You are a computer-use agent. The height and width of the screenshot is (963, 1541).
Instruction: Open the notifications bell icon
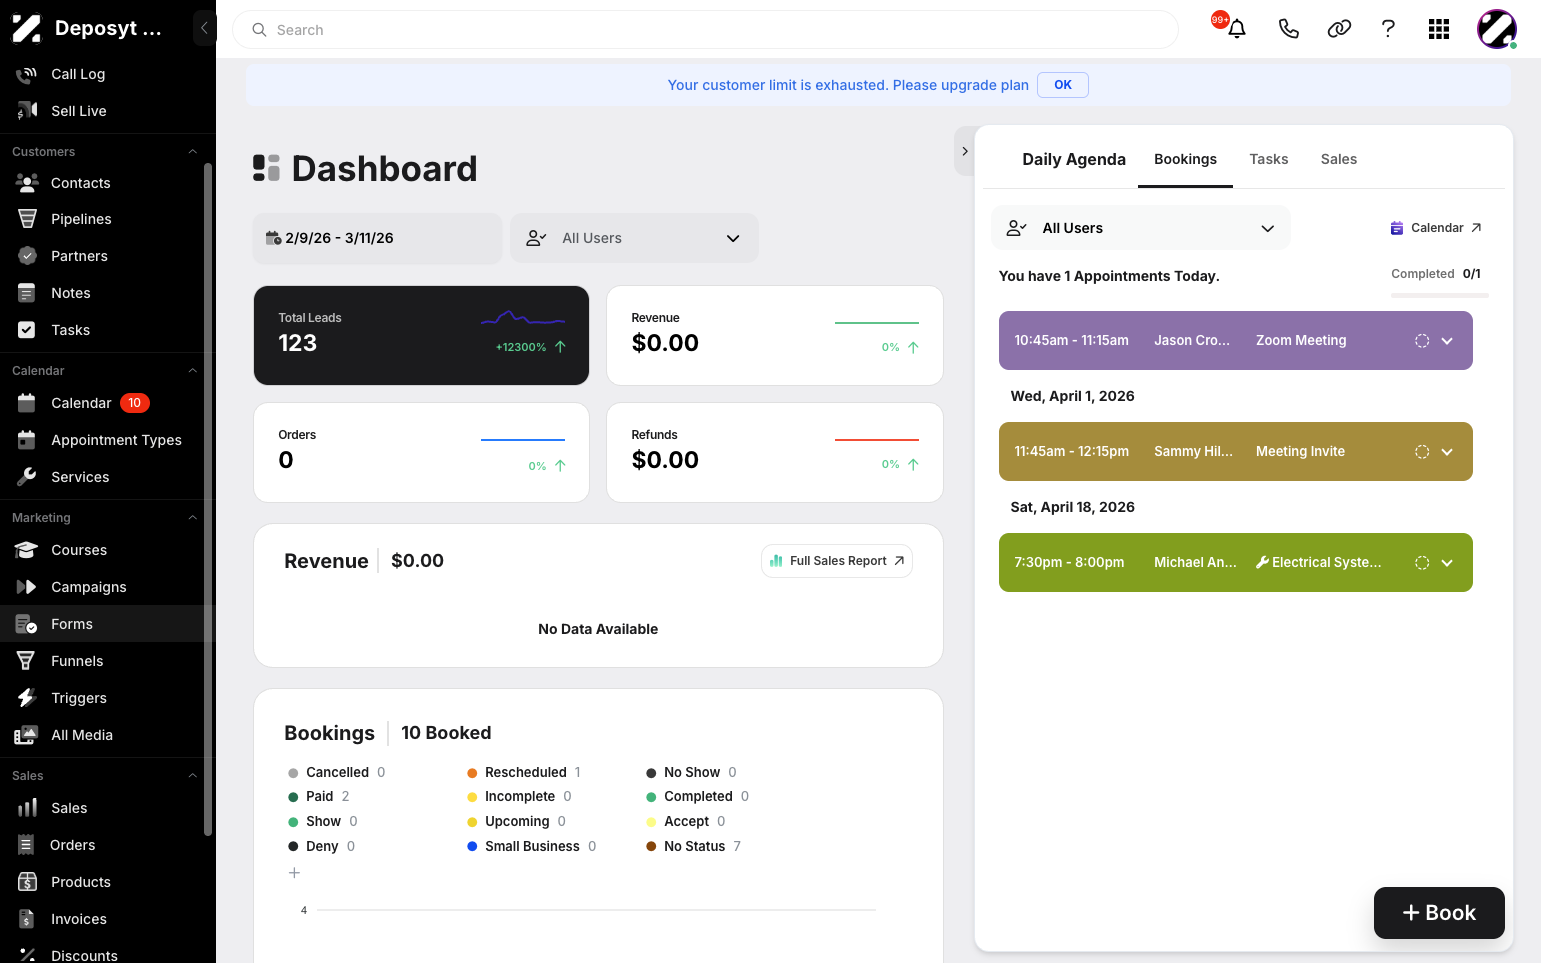click(1237, 29)
